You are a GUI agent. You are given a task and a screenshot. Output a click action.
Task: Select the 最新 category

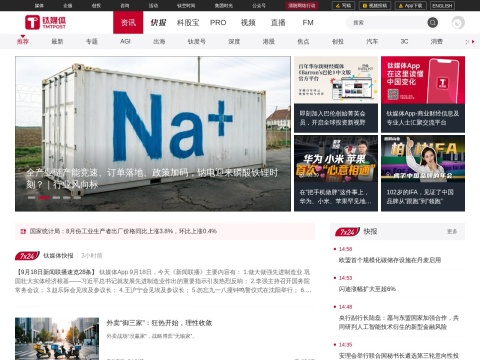point(57,41)
